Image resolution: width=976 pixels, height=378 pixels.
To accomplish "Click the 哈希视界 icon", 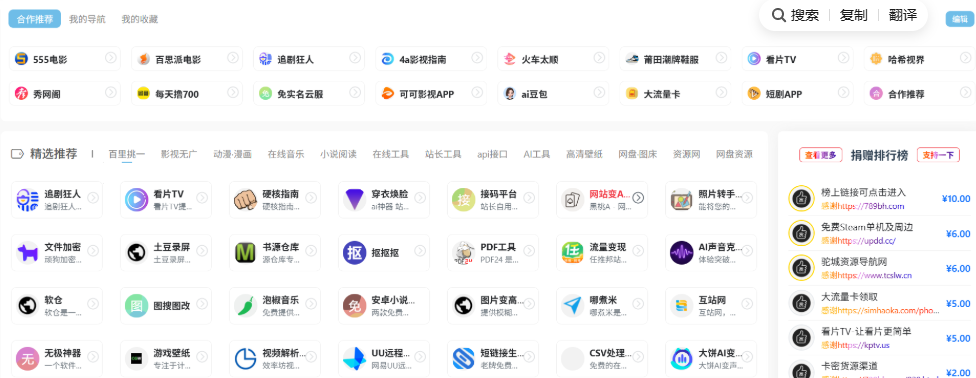I will 876,59.
